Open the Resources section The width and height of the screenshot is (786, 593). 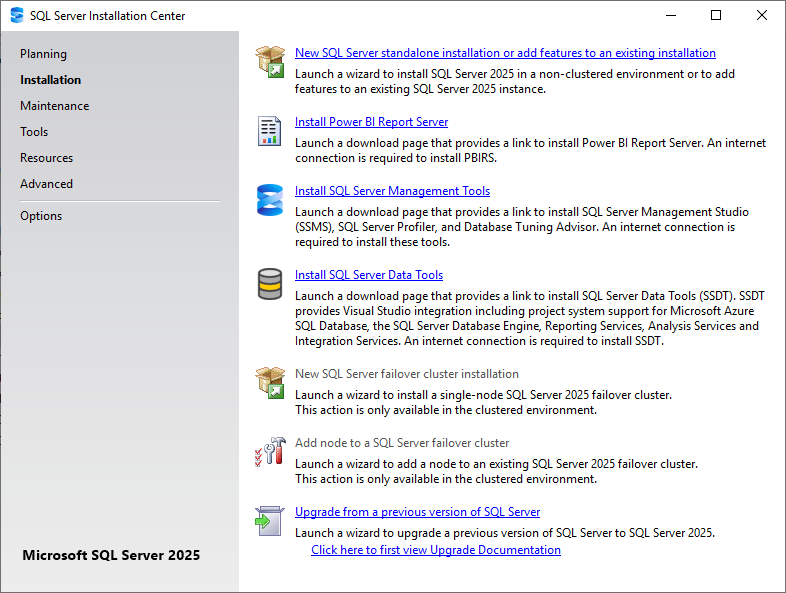(x=46, y=158)
